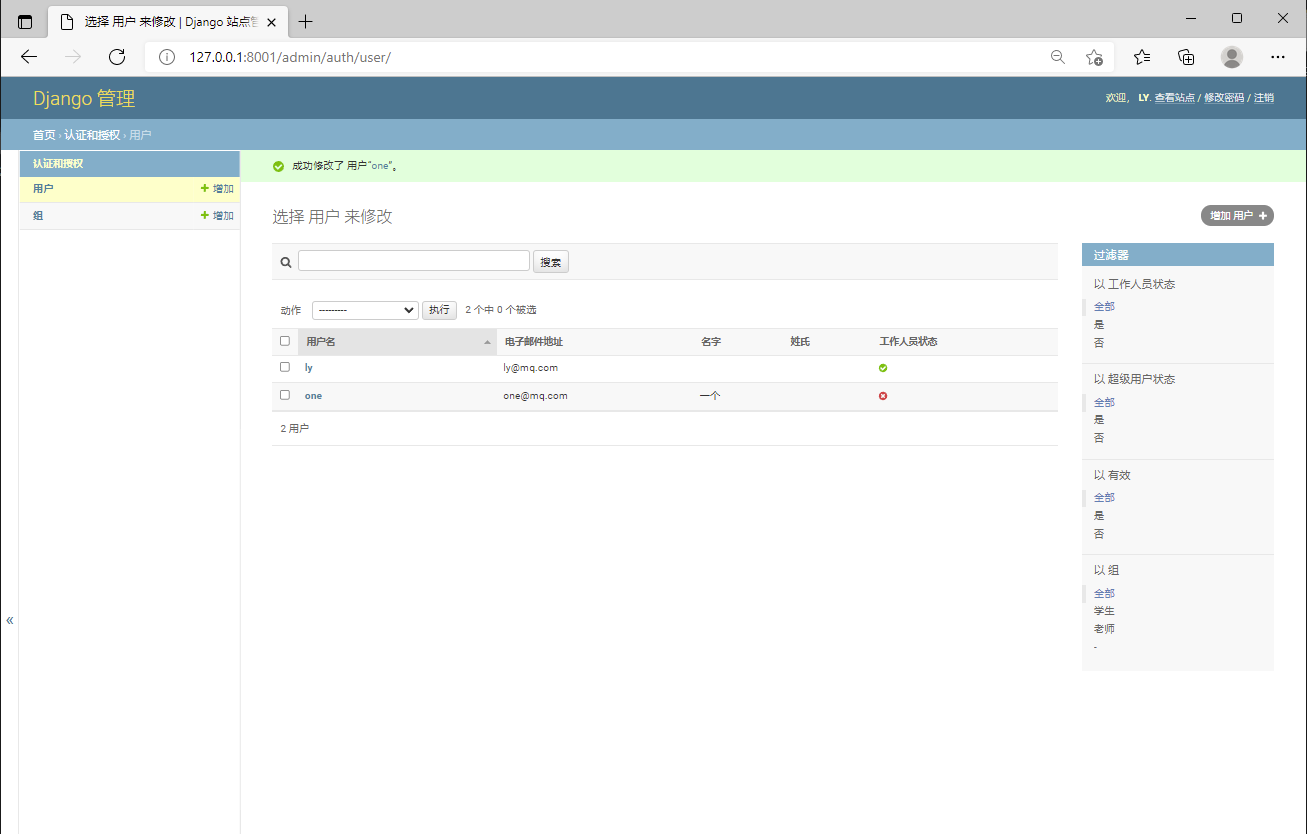Open the collections icon

point(1187,57)
